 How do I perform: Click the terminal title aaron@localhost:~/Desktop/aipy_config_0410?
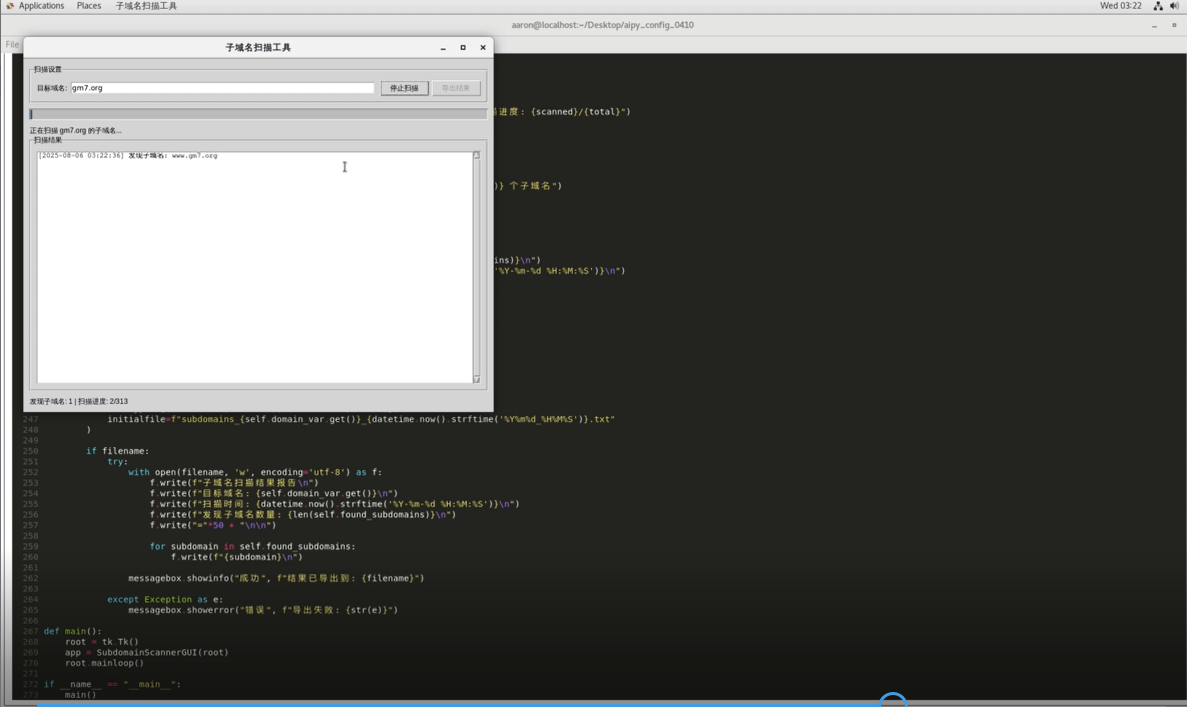pos(603,25)
